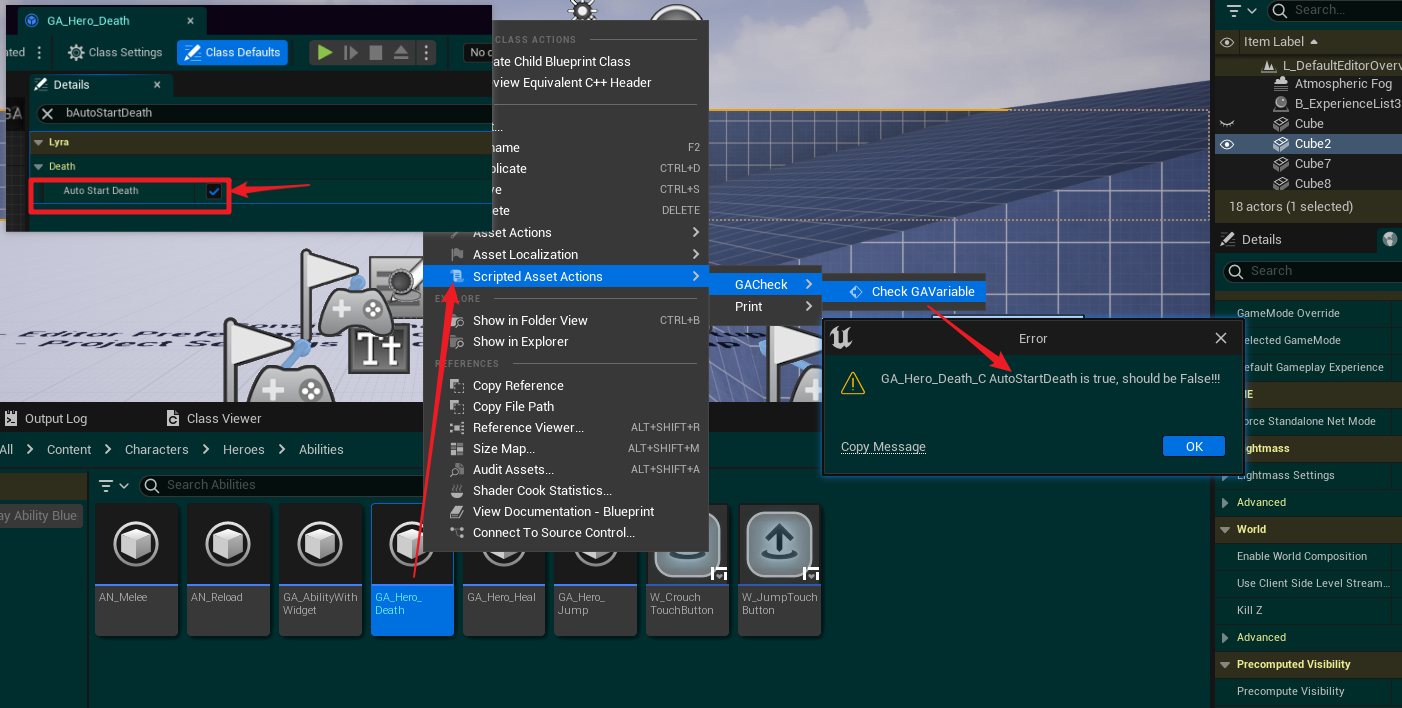Toggle visibility eye for Cube2 in Outliner
The width and height of the screenshot is (1402, 708).
pos(1226,143)
